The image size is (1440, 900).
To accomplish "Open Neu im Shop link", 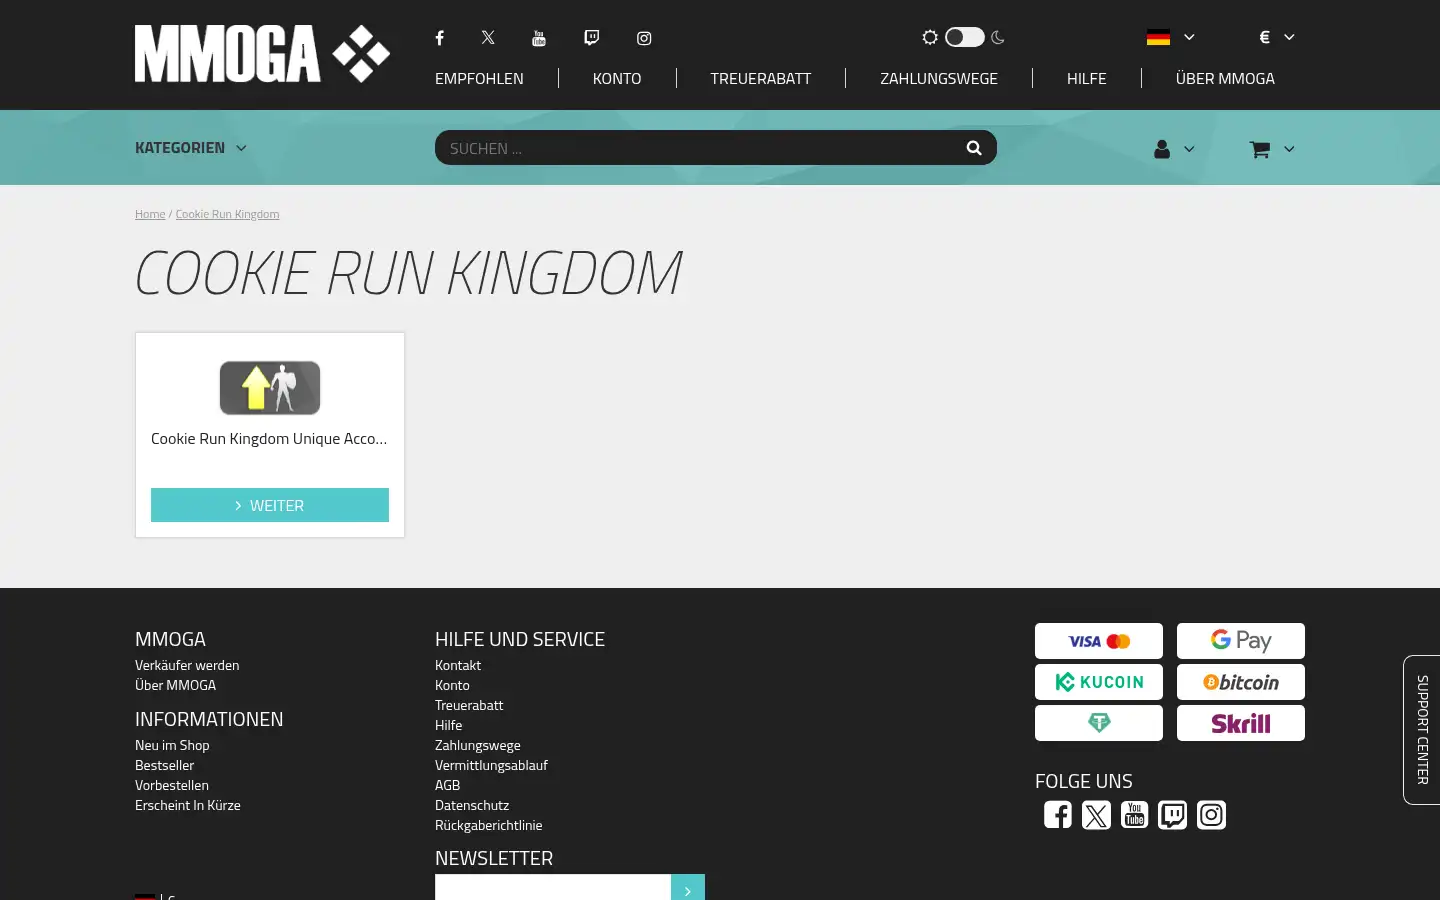I will click(x=172, y=745).
